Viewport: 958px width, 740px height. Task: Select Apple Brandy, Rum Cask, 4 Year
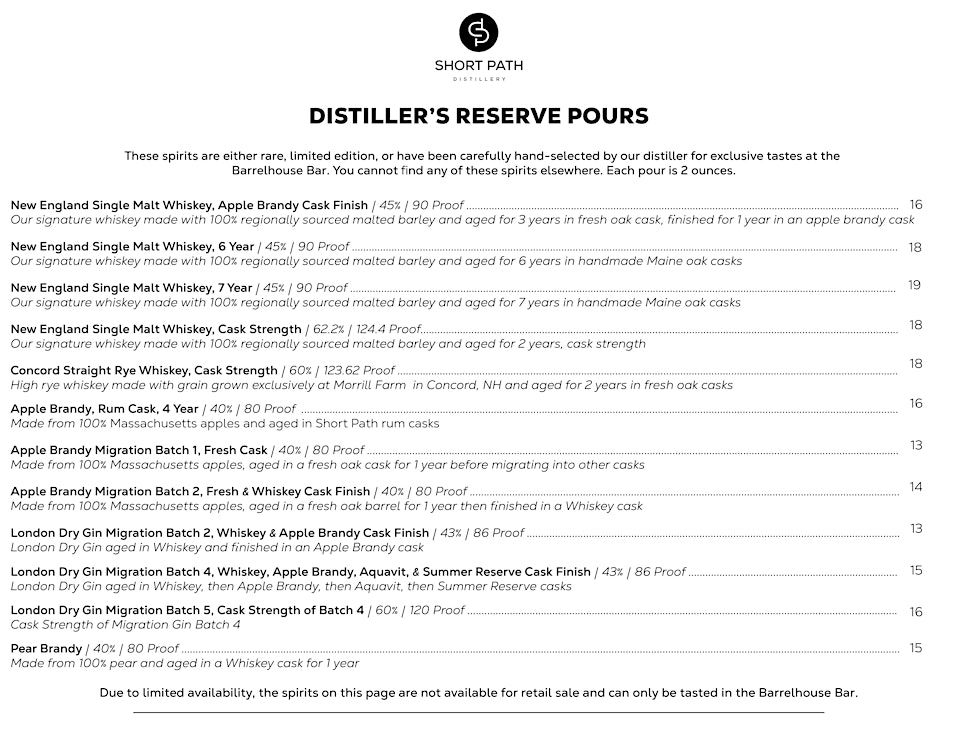(104, 408)
